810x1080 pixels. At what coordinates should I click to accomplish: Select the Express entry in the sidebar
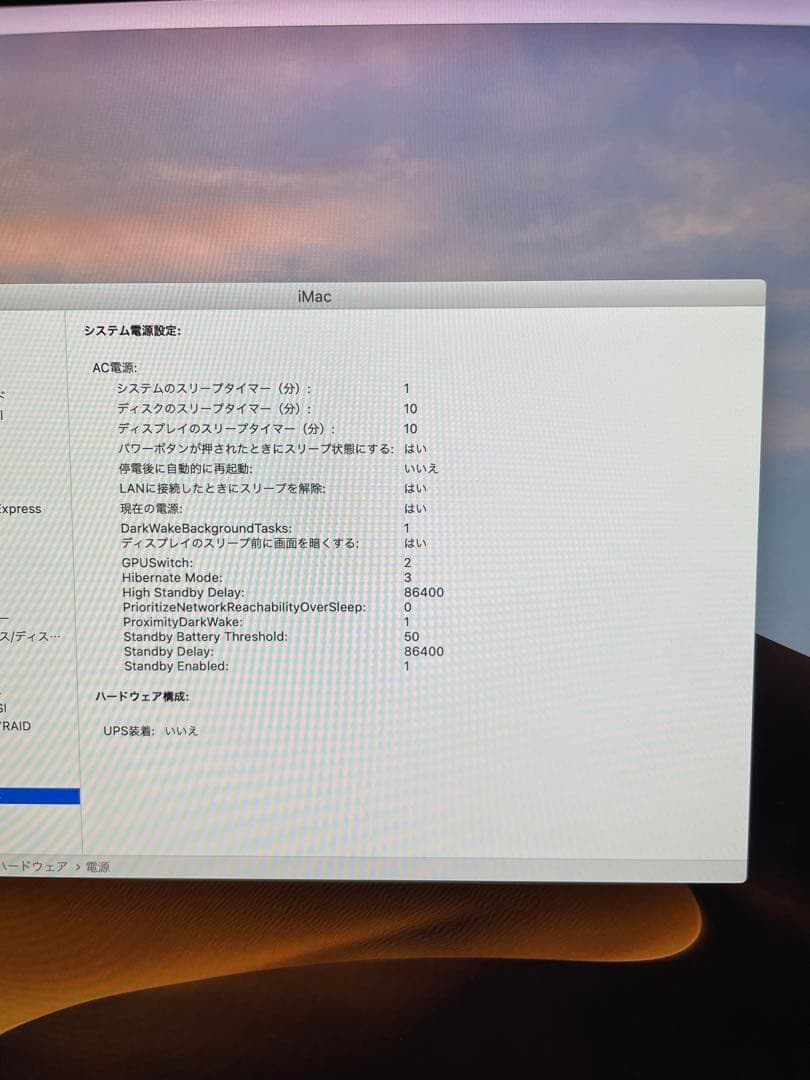tap(22, 510)
